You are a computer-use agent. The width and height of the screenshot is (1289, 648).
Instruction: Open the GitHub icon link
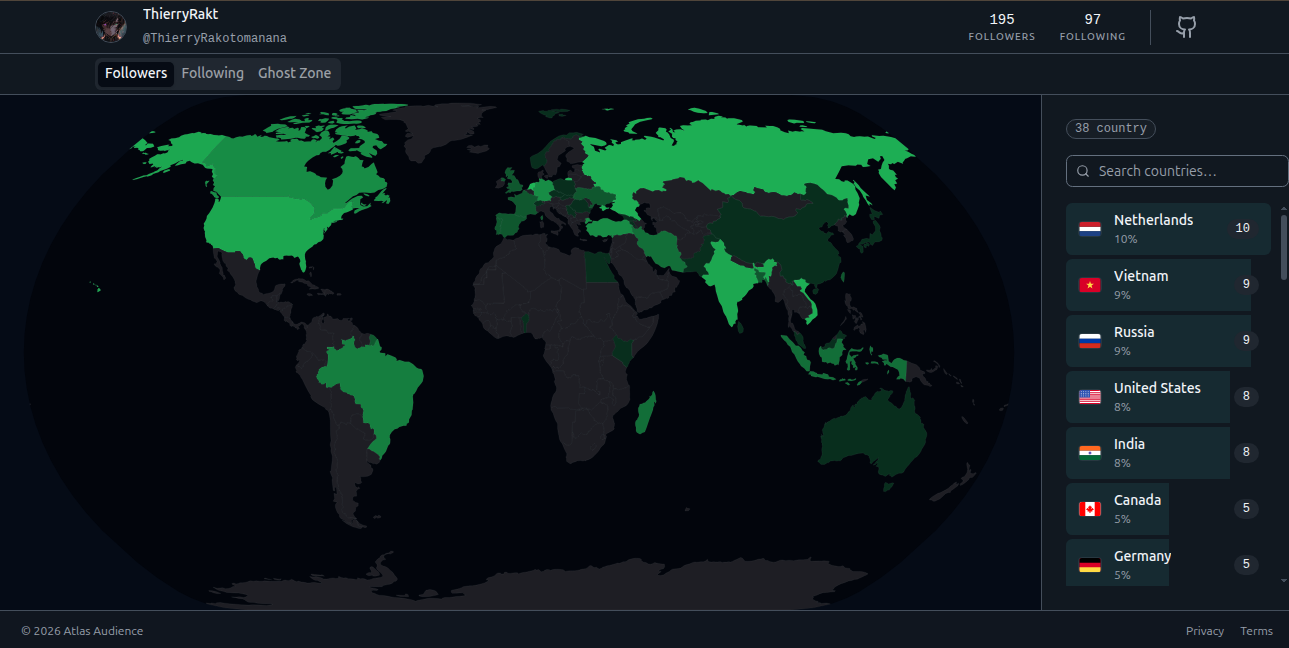pos(1186,27)
